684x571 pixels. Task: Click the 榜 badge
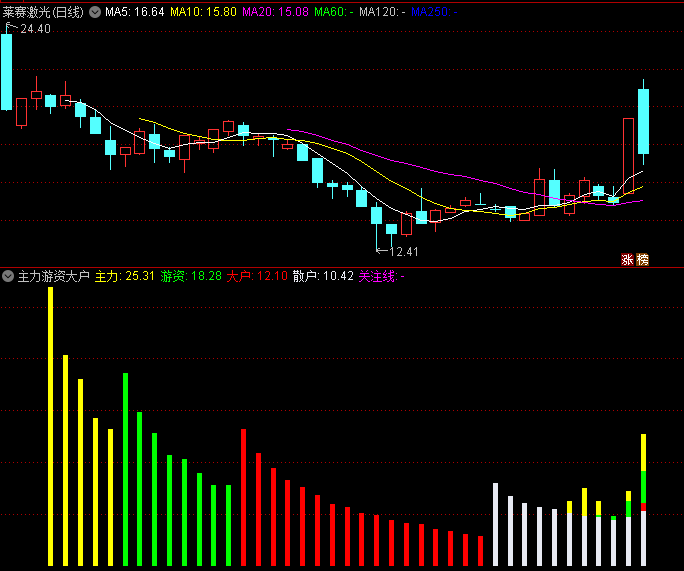(x=643, y=260)
